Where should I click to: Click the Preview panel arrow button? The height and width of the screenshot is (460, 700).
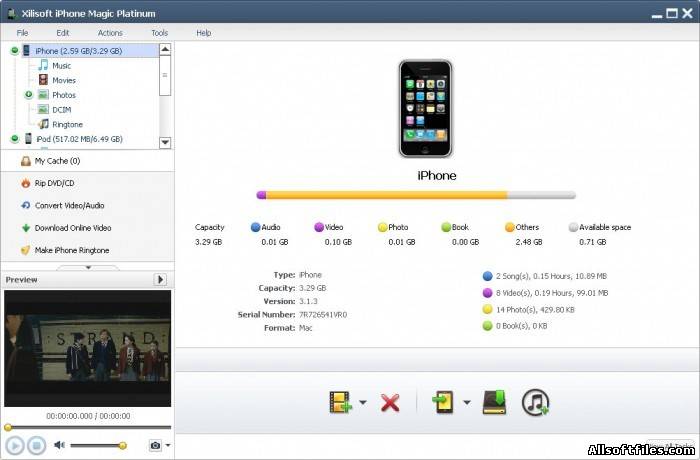(160, 280)
